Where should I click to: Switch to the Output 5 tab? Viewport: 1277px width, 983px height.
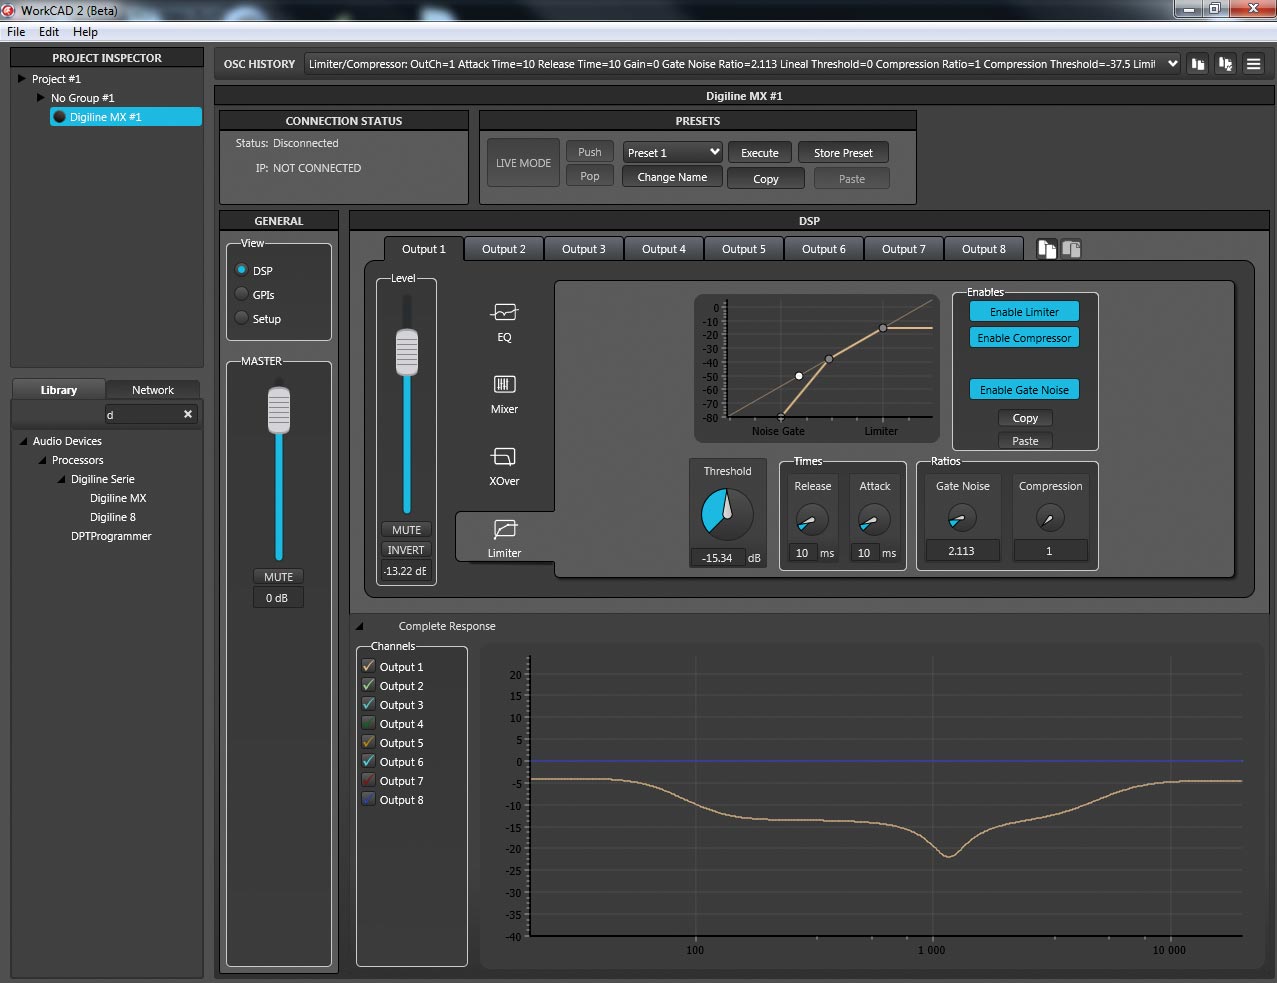tap(743, 249)
